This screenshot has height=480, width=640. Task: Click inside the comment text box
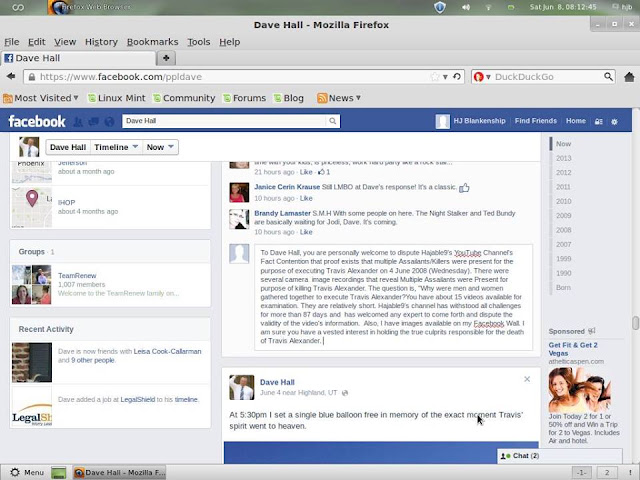click(393, 297)
